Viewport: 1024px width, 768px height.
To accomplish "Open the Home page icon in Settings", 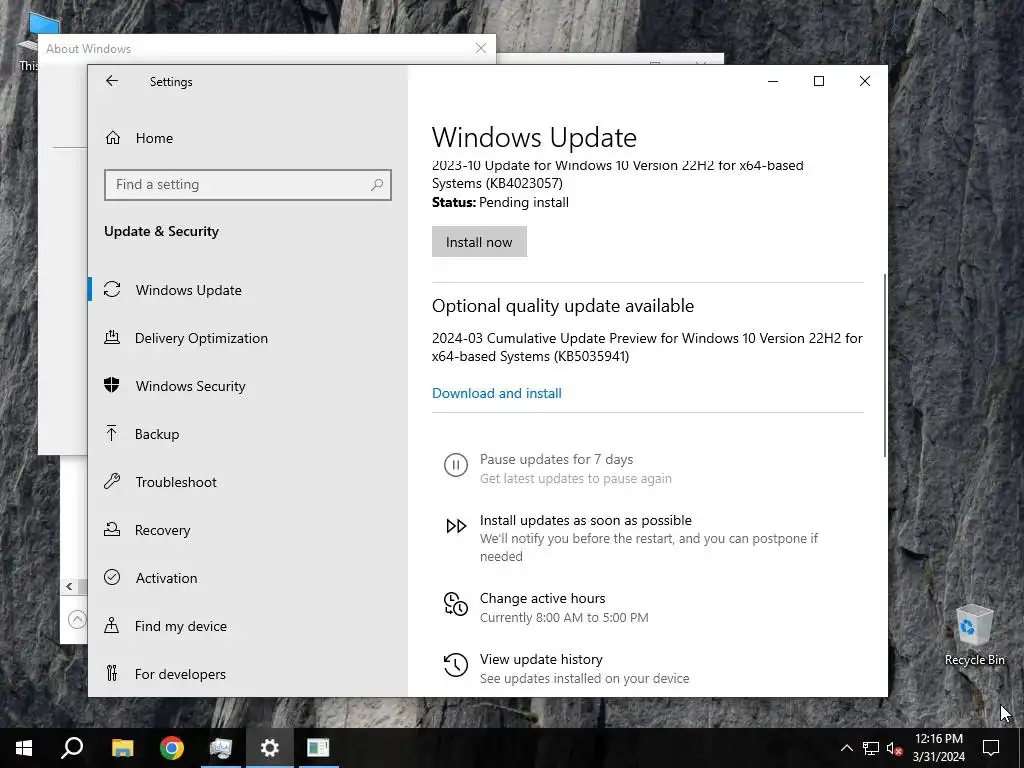I will coord(112,138).
